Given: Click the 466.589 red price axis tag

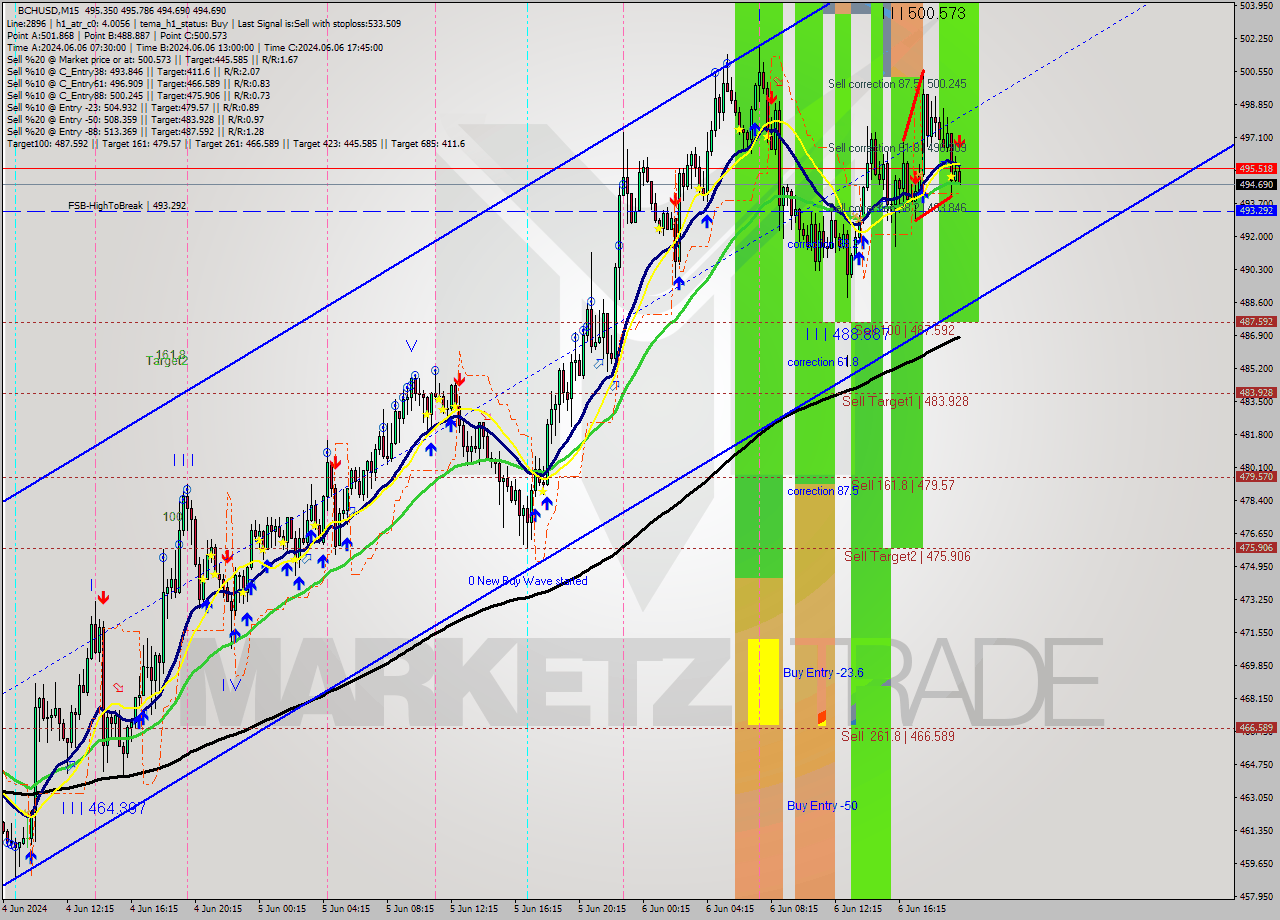Looking at the screenshot, I should coord(1256,728).
